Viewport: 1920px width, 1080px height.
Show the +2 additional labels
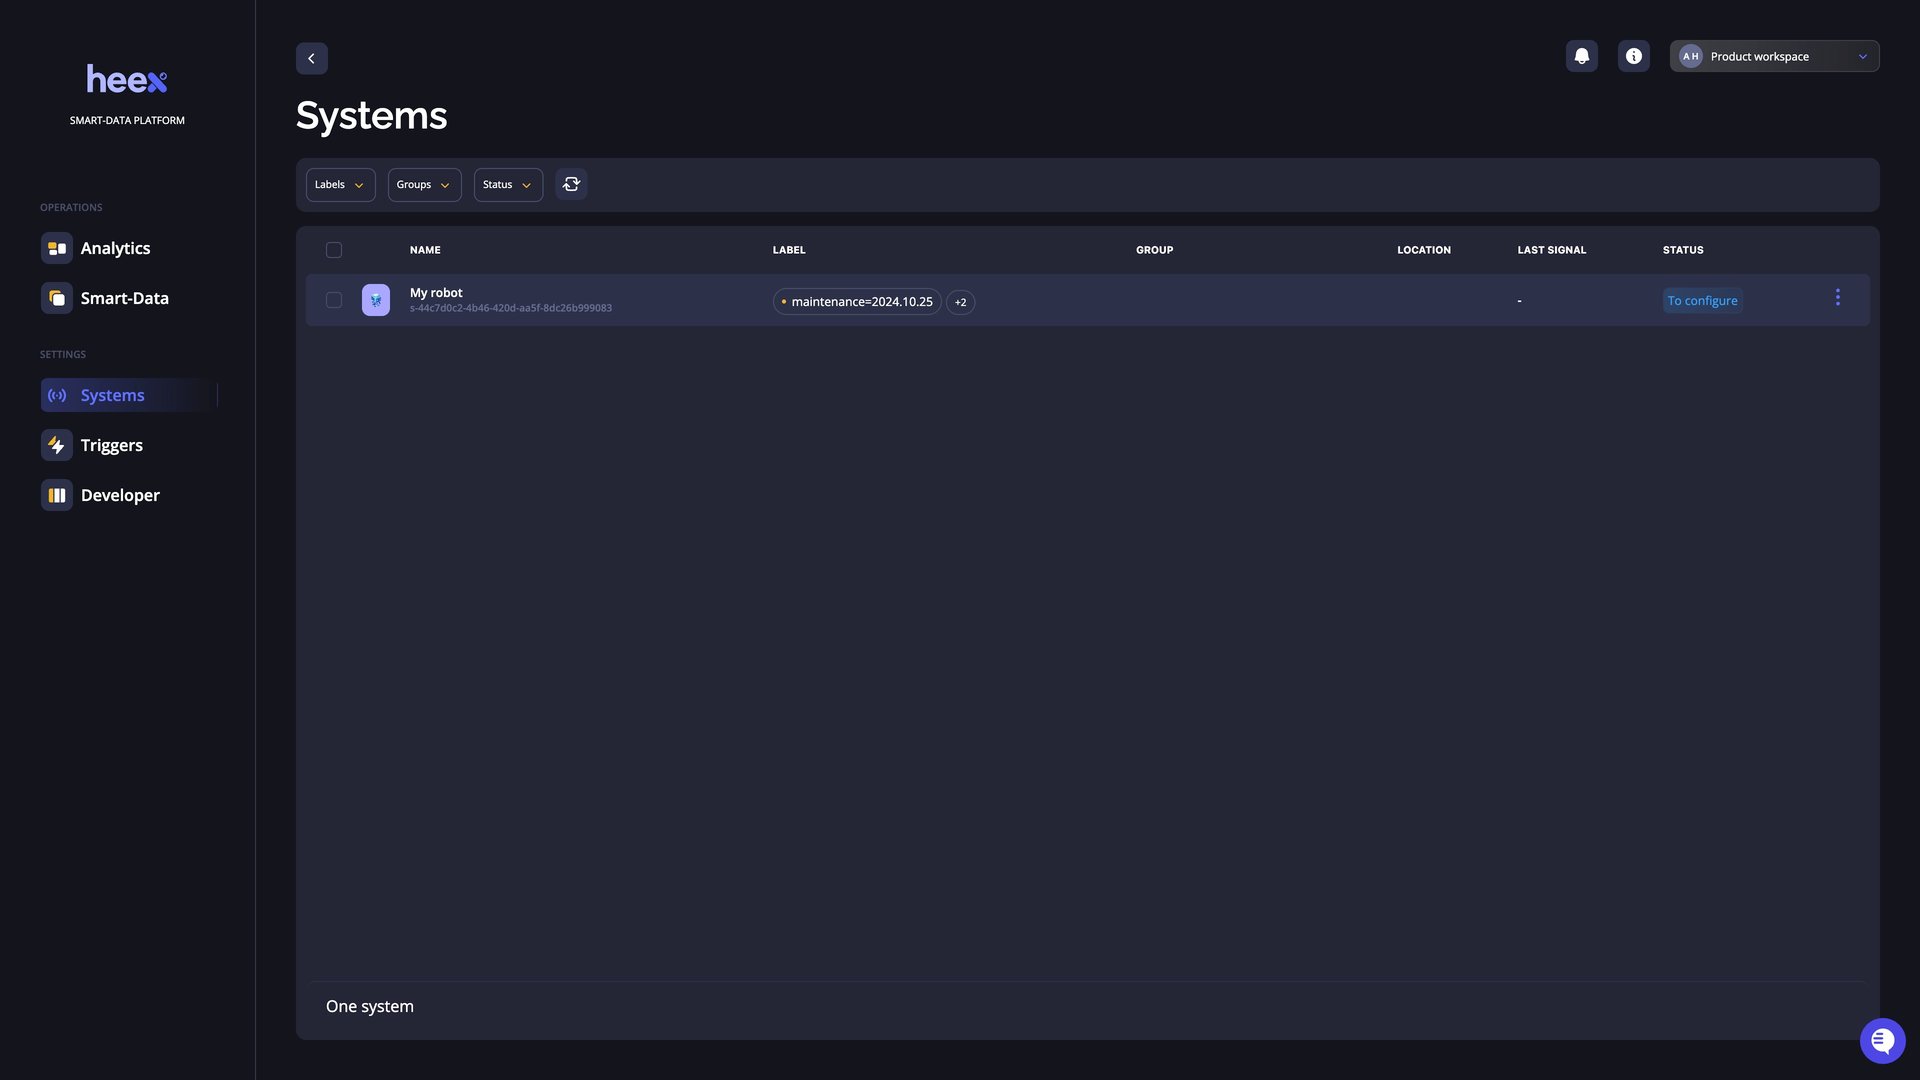pos(960,302)
